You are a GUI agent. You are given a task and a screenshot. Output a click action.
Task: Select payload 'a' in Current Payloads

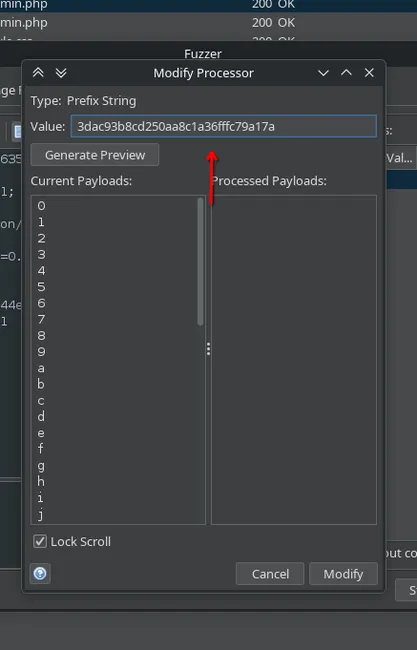(x=41, y=368)
